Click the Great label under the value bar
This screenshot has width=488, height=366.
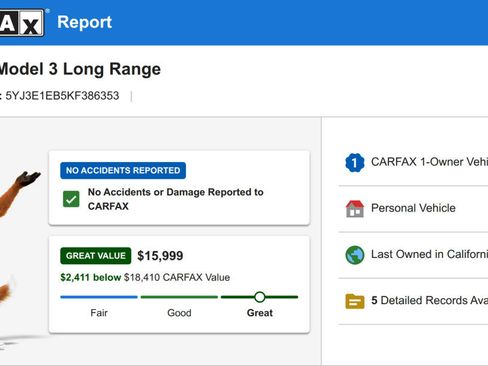tap(260, 313)
